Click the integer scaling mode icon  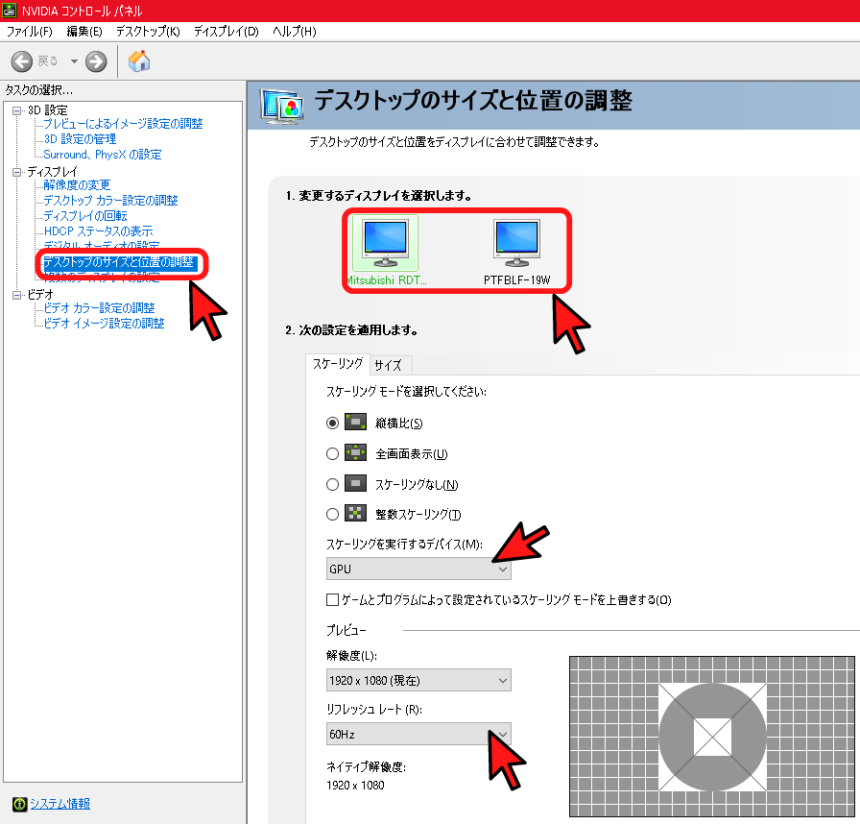coord(355,513)
